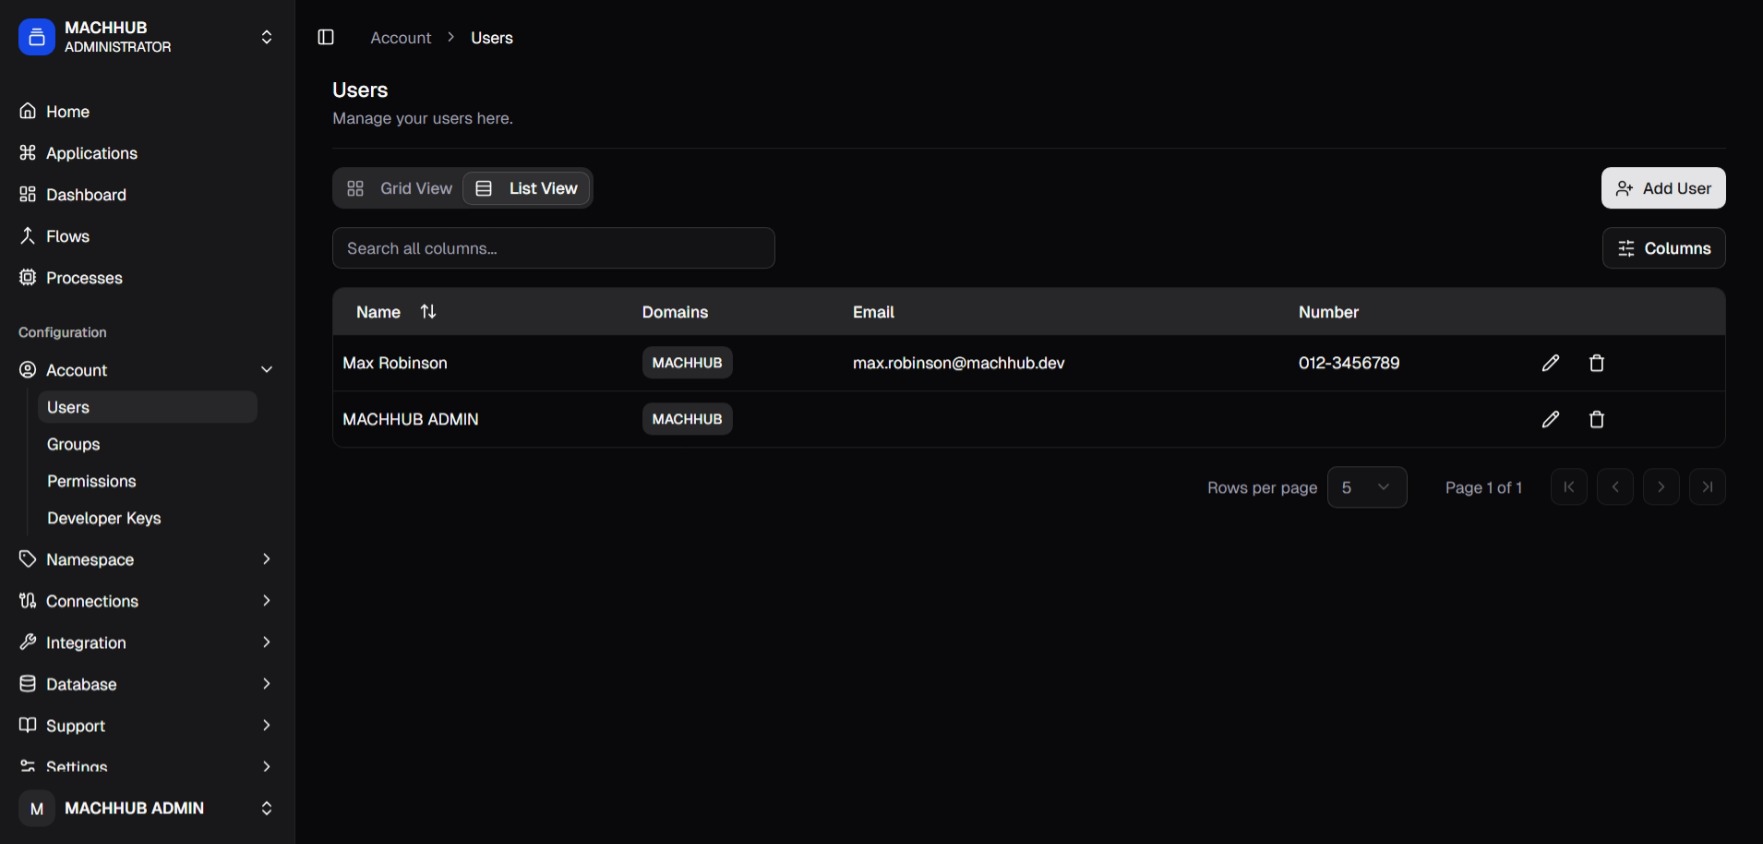The width and height of the screenshot is (1763, 844).
Task: Edit the Max Robinson user
Action: coord(1550,363)
